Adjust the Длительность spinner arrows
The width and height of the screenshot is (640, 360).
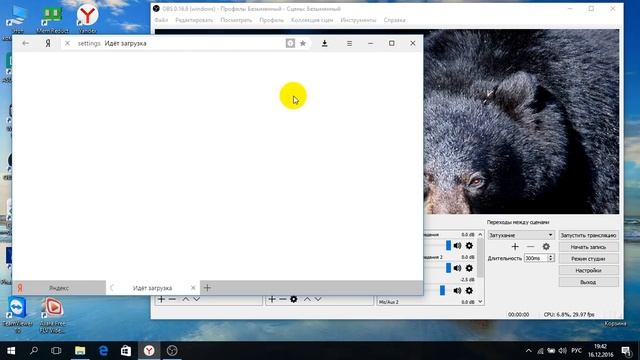(551, 258)
